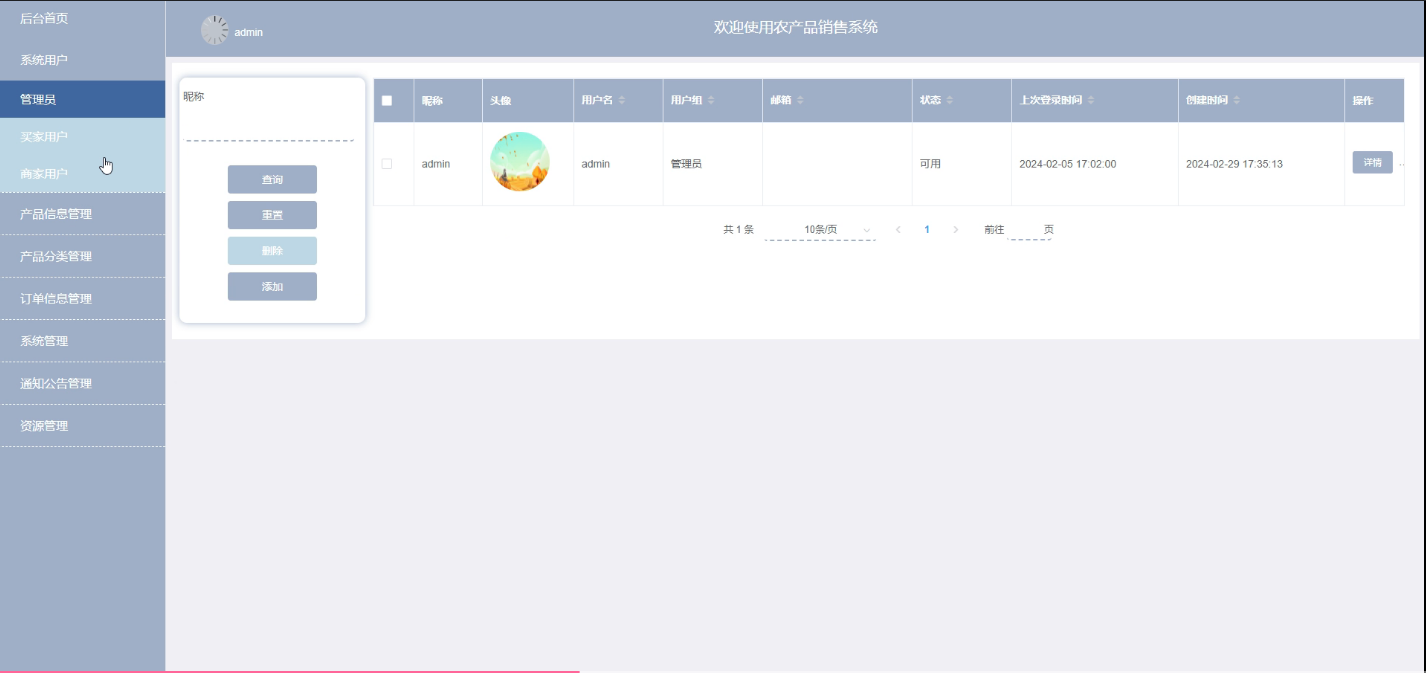Image resolution: width=1426 pixels, height=673 pixels.
Task: Expand 产品信息管理 sidebar menu
Action: (x=82, y=214)
